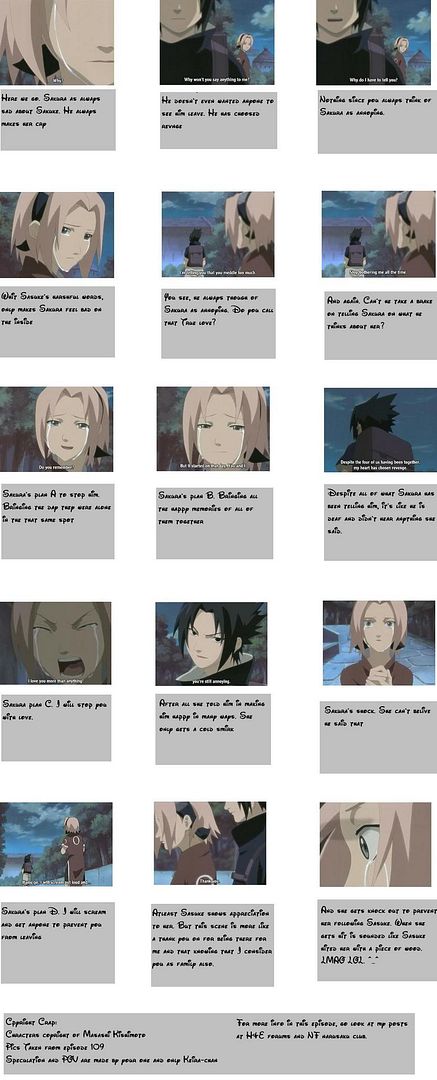The width and height of the screenshot is (437, 1080).
Task: Open the "Stop bothering me all the time" frame
Action: [x=378, y=234]
